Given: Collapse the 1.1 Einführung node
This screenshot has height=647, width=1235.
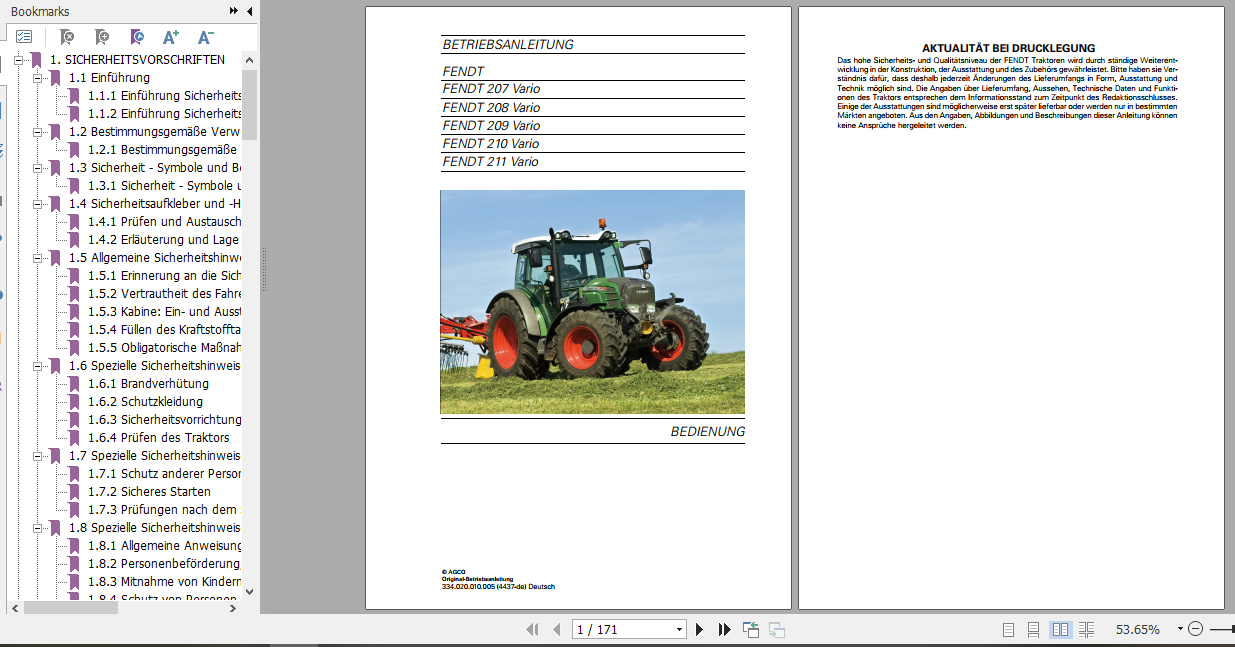Looking at the screenshot, I should click(38, 78).
